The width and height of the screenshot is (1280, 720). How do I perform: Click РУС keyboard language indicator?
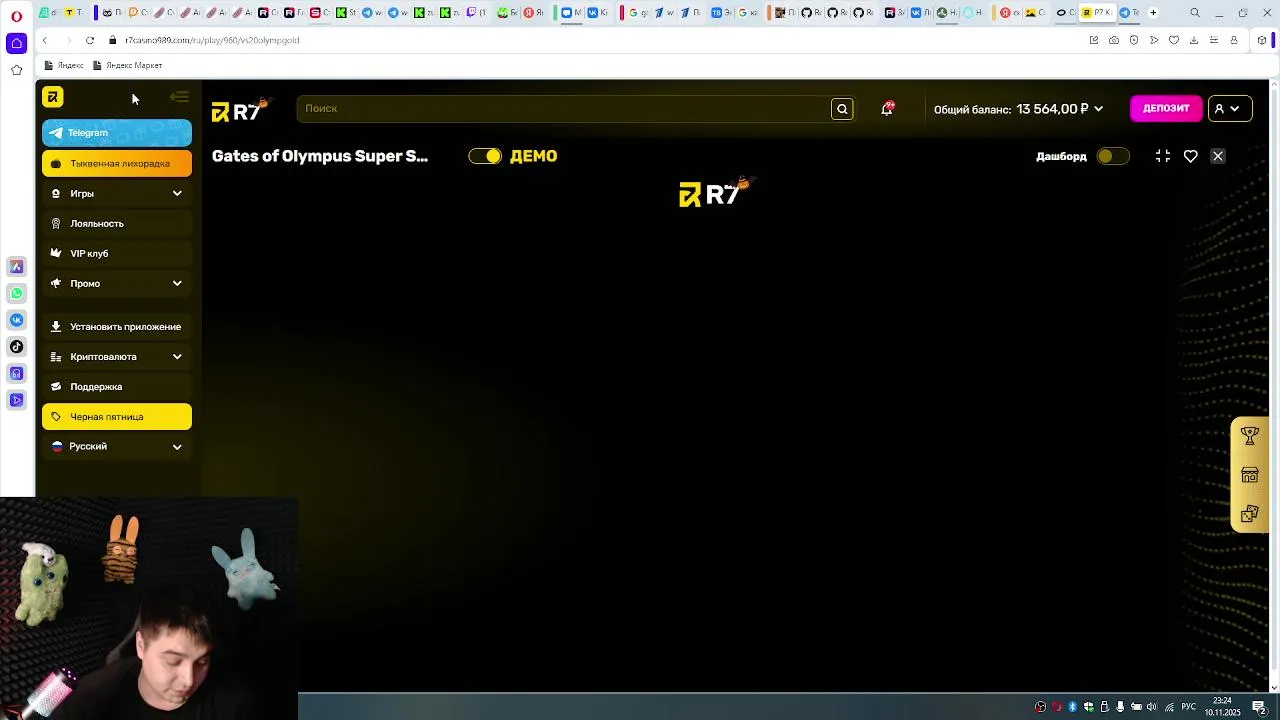click(x=1189, y=707)
